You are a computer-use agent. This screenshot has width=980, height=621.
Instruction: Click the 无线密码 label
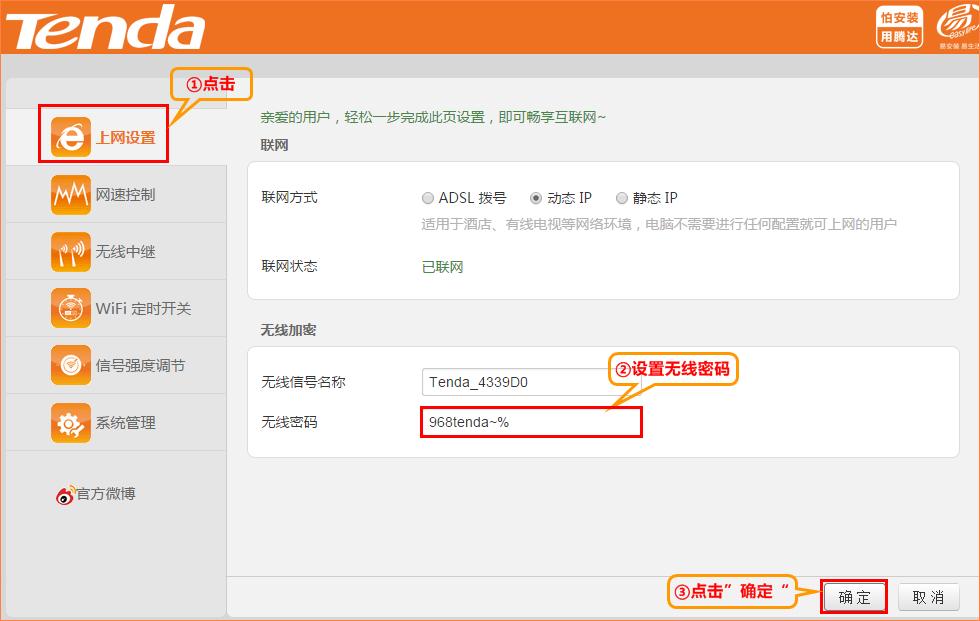point(289,422)
